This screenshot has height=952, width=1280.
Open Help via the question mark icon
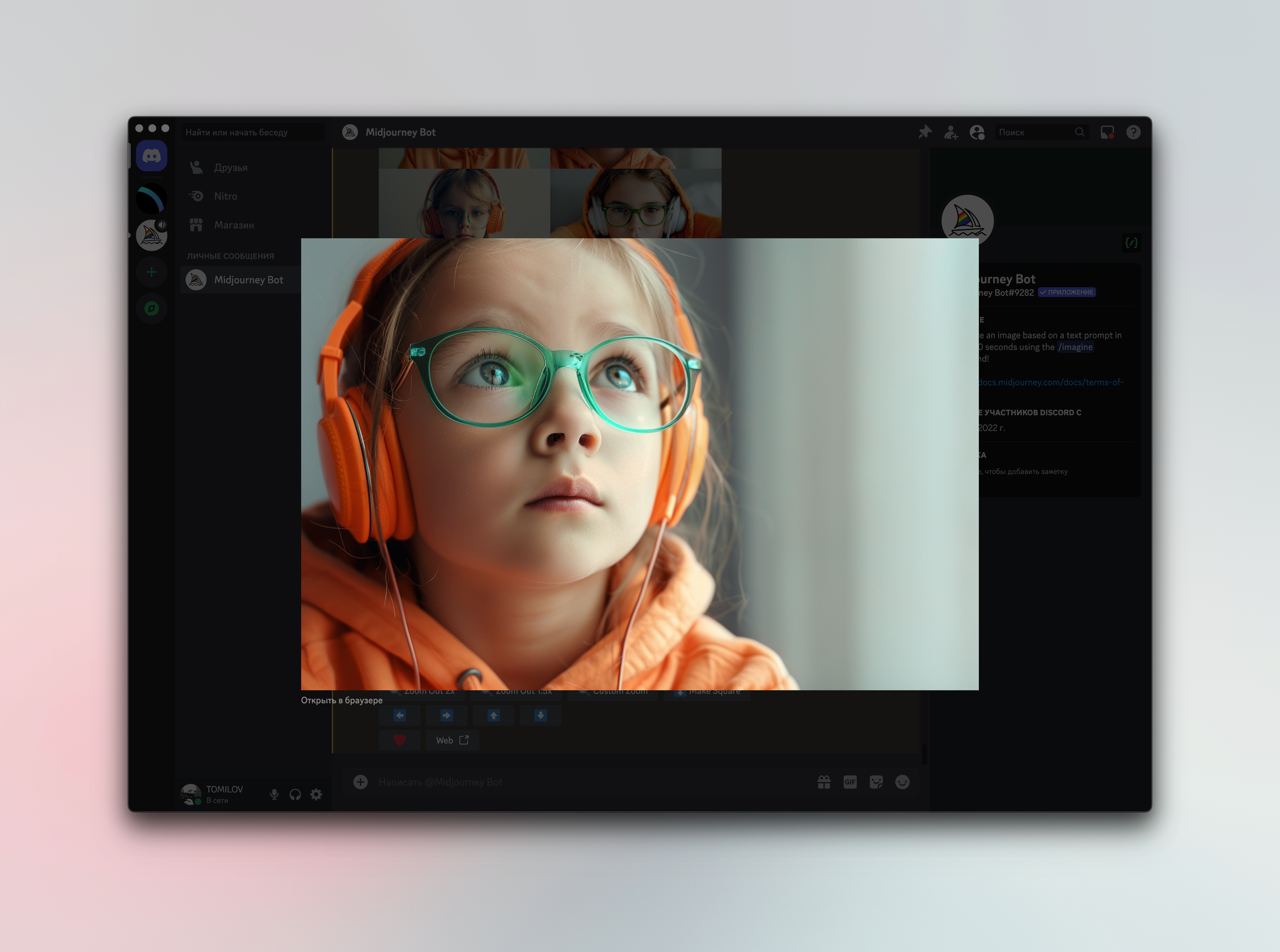(1133, 132)
